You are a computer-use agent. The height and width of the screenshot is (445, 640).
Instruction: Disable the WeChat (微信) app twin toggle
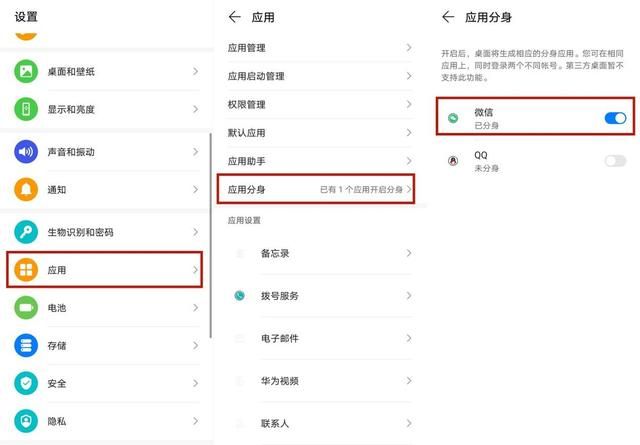click(x=615, y=119)
